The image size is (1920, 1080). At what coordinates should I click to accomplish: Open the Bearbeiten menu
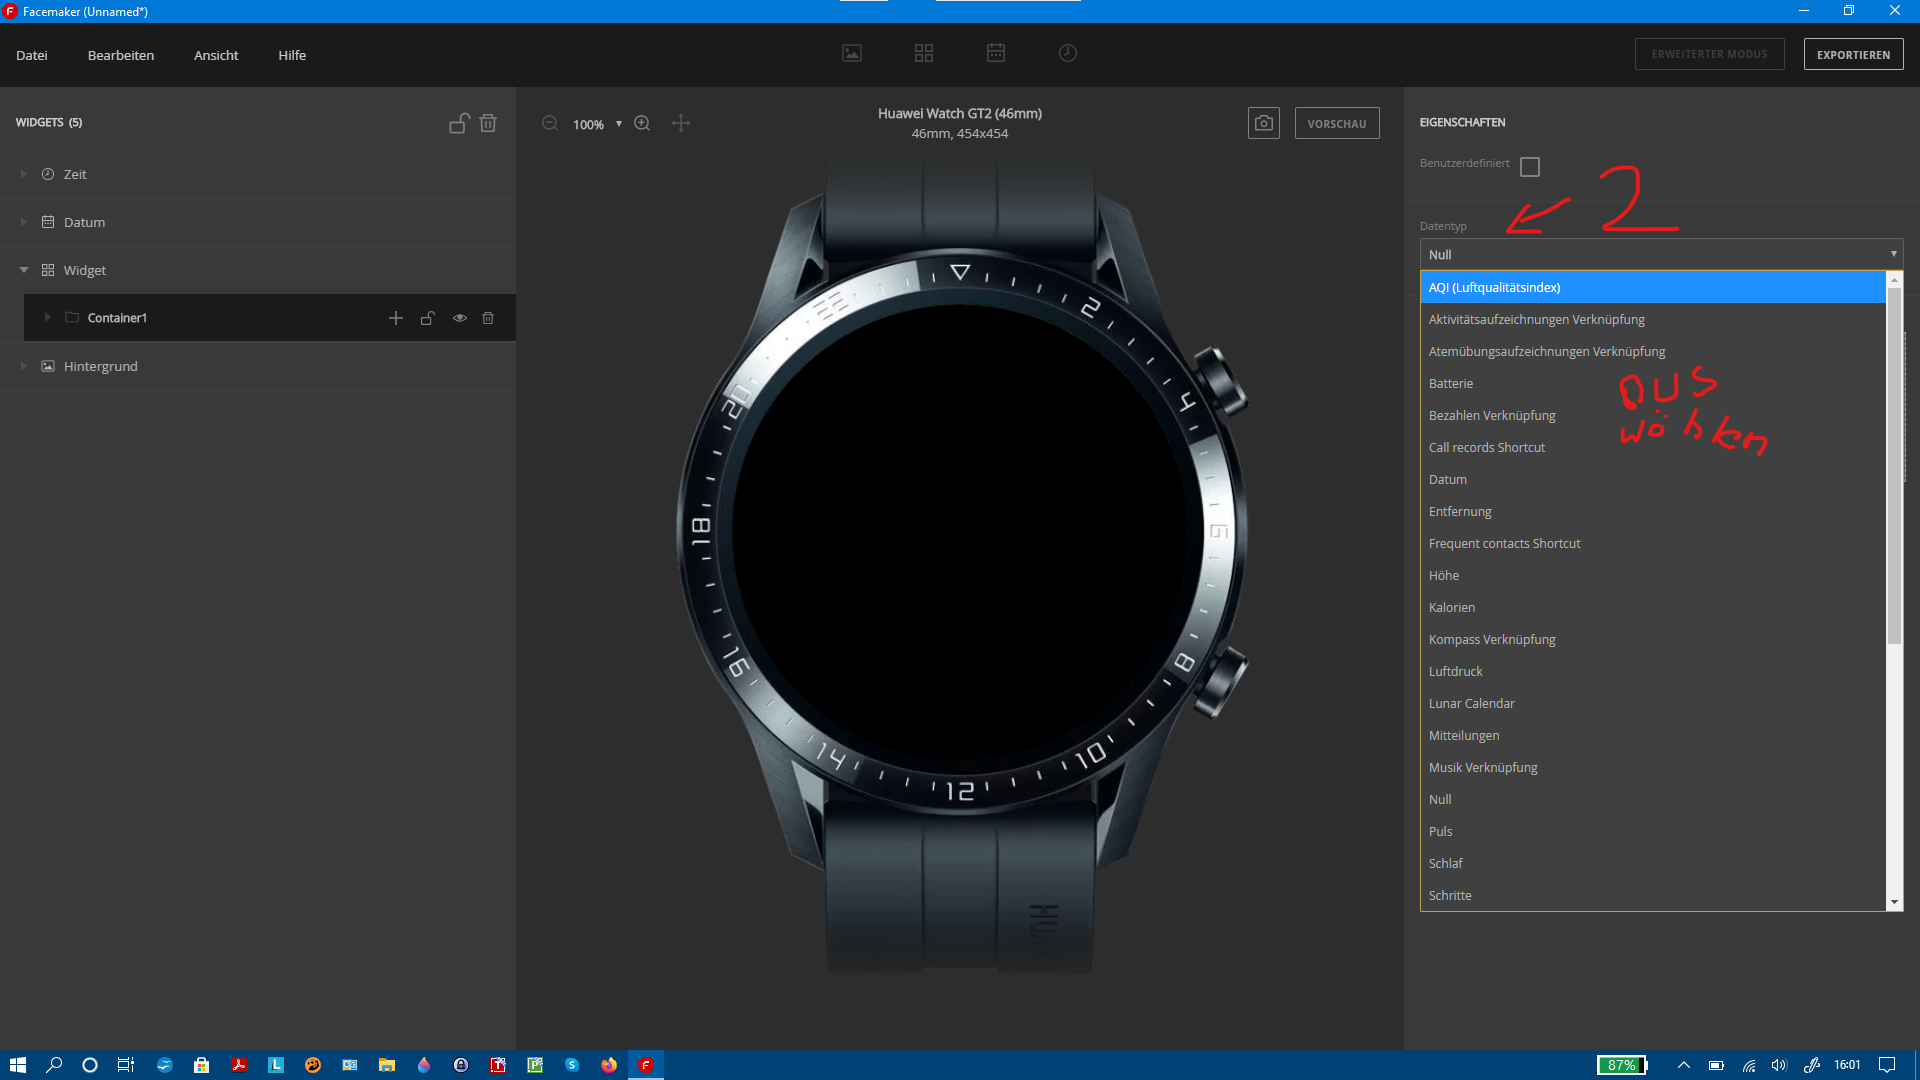click(121, 55)
